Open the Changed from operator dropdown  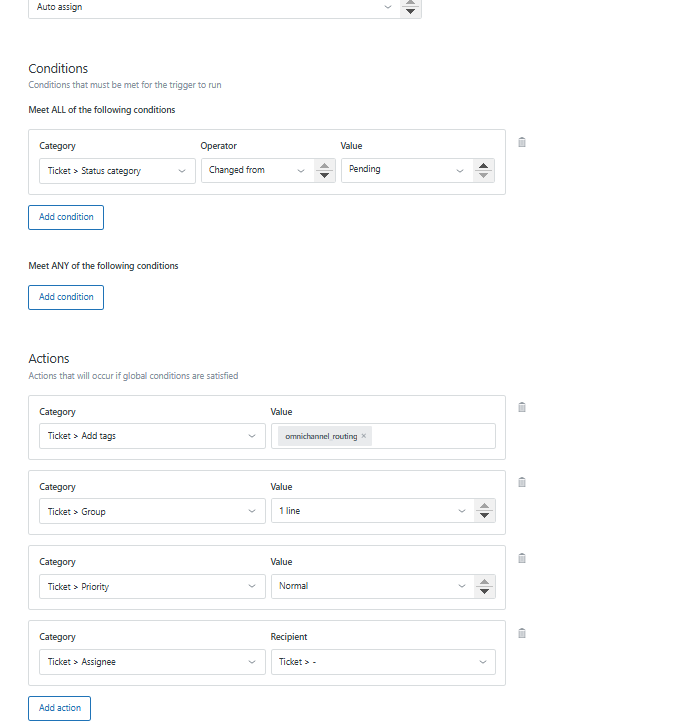(x=257, y=170)
